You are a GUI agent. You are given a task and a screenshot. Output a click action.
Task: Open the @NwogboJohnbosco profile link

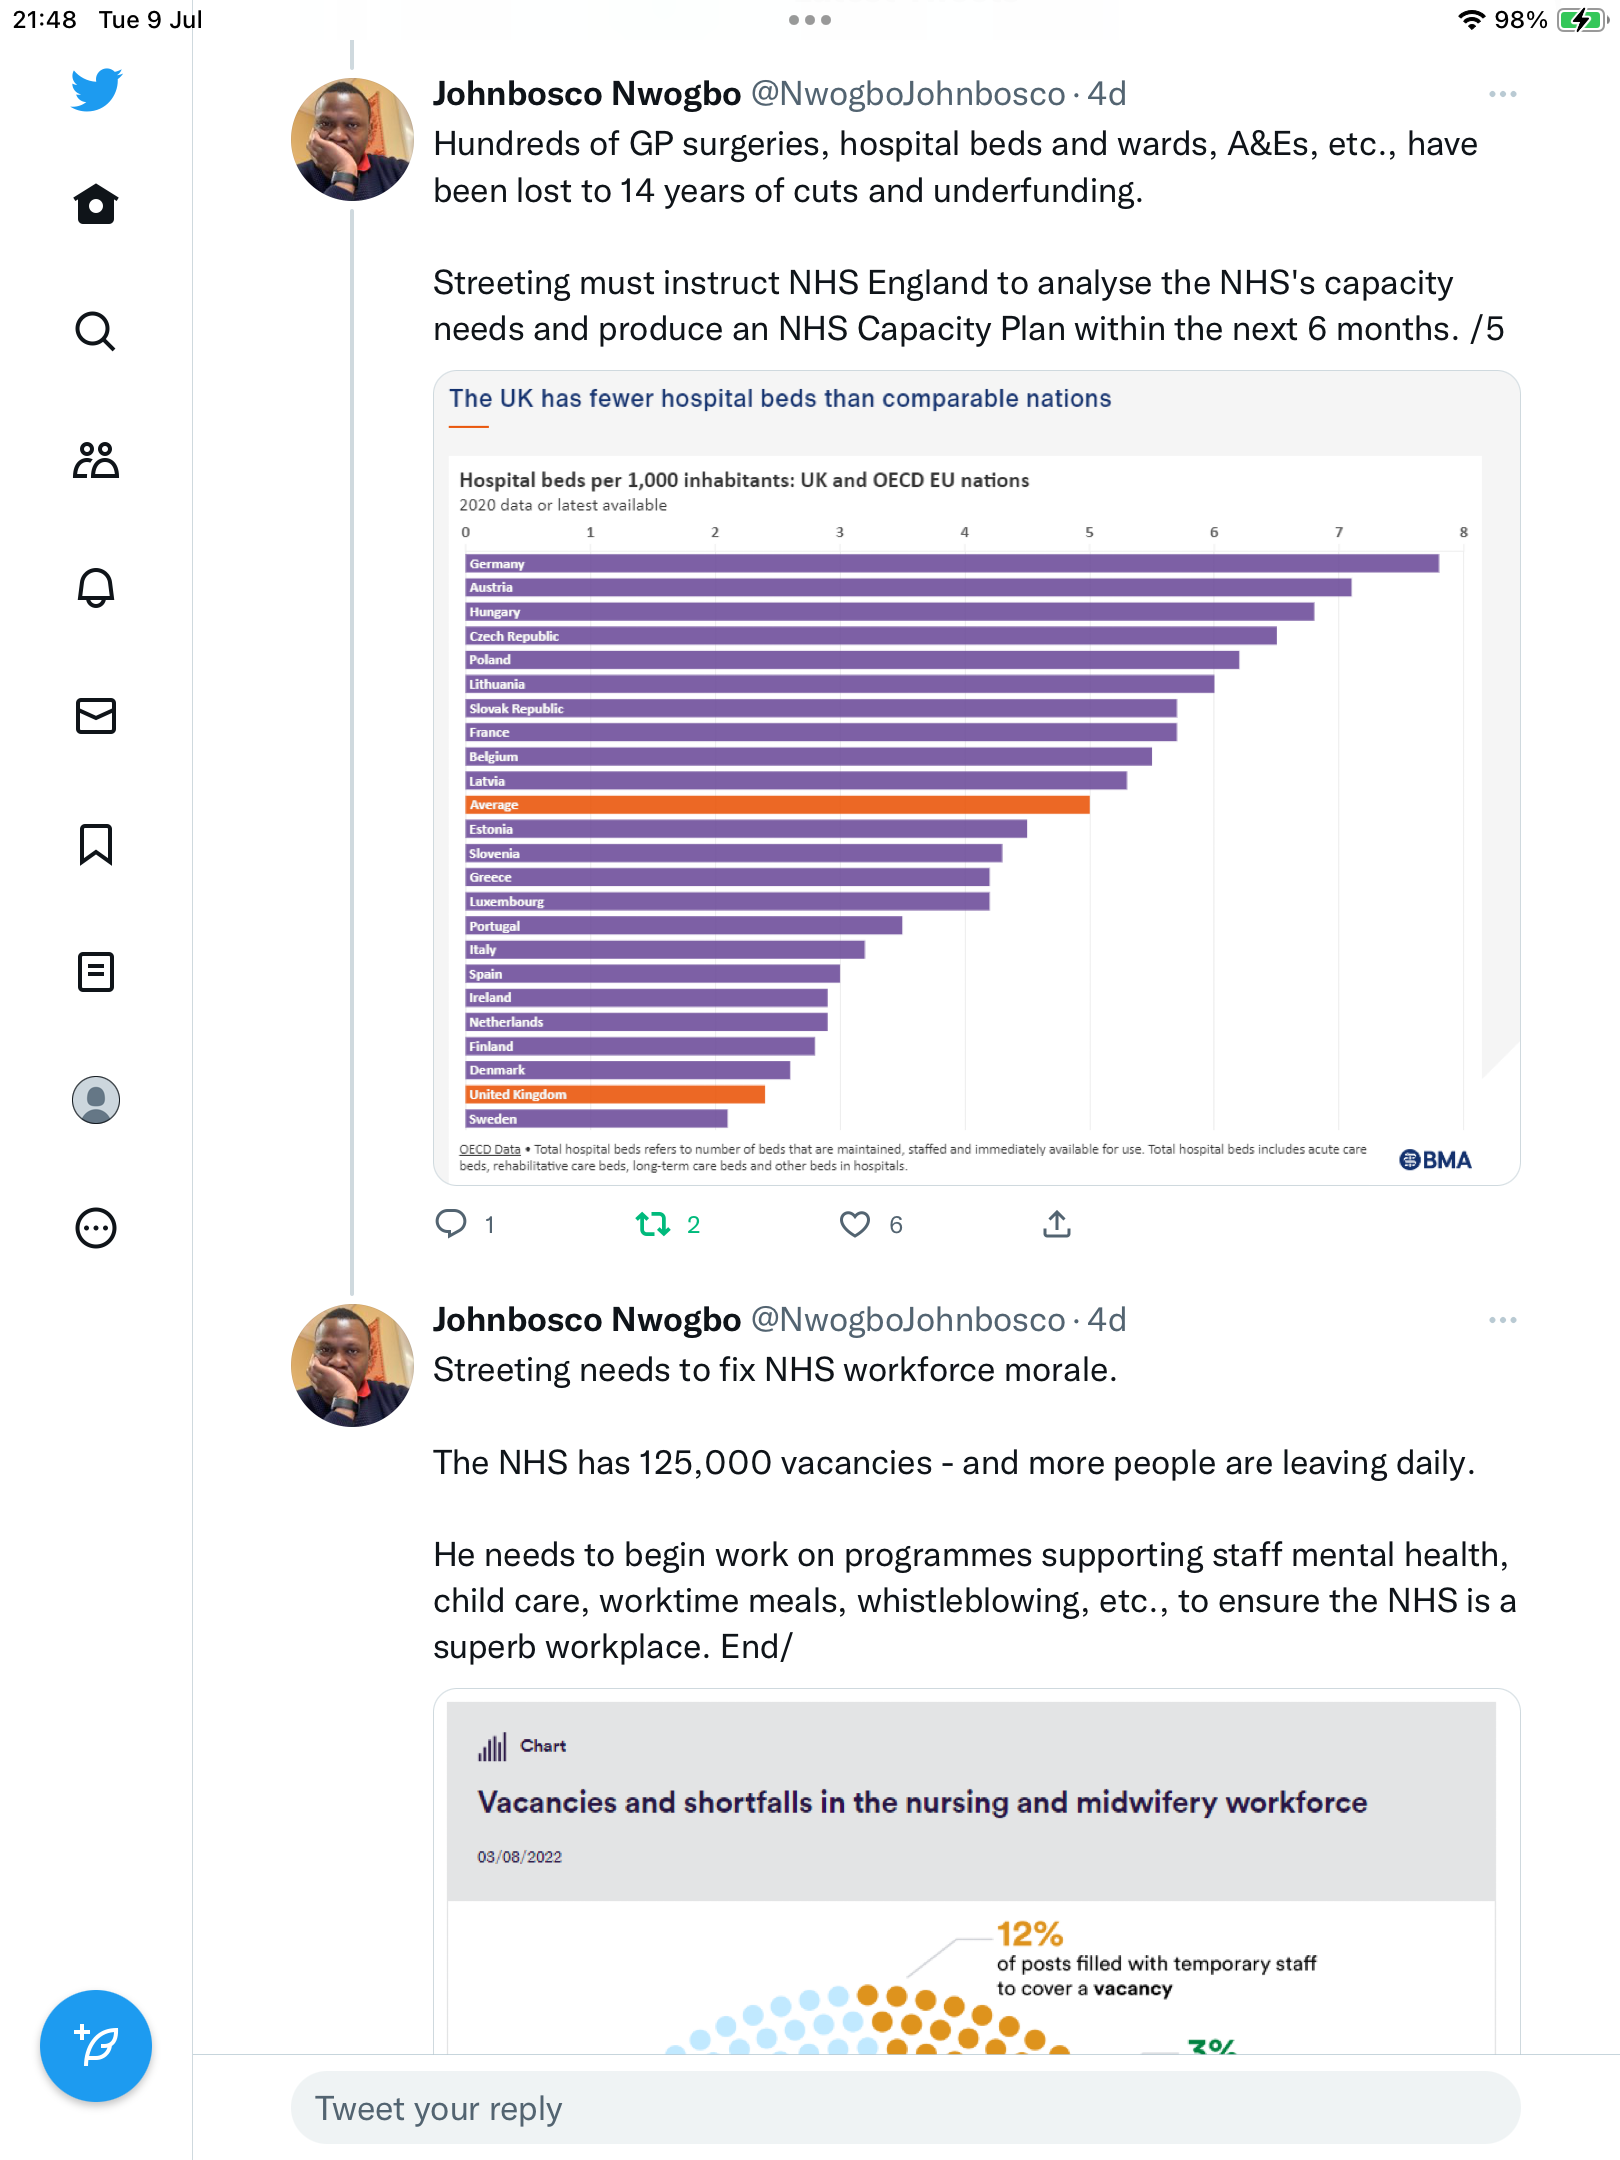pos(908,94)
